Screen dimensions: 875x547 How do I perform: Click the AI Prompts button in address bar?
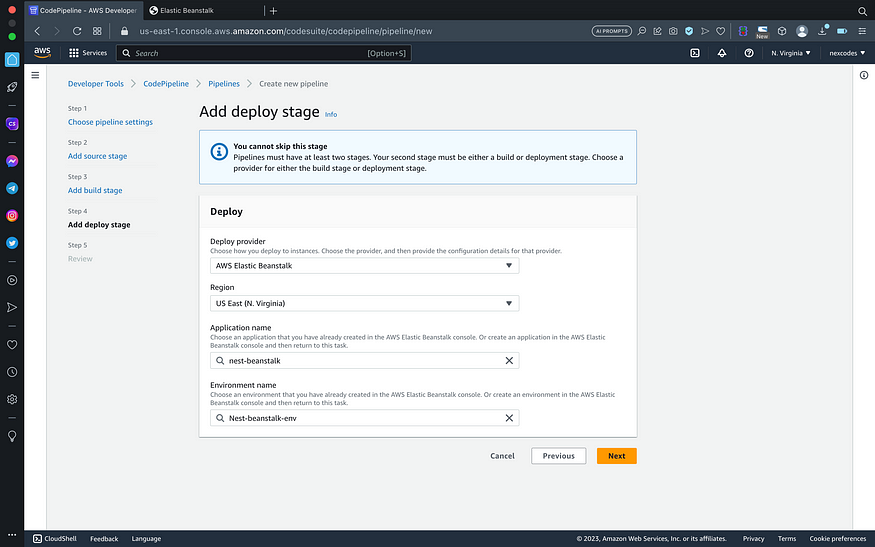point(612,31)
